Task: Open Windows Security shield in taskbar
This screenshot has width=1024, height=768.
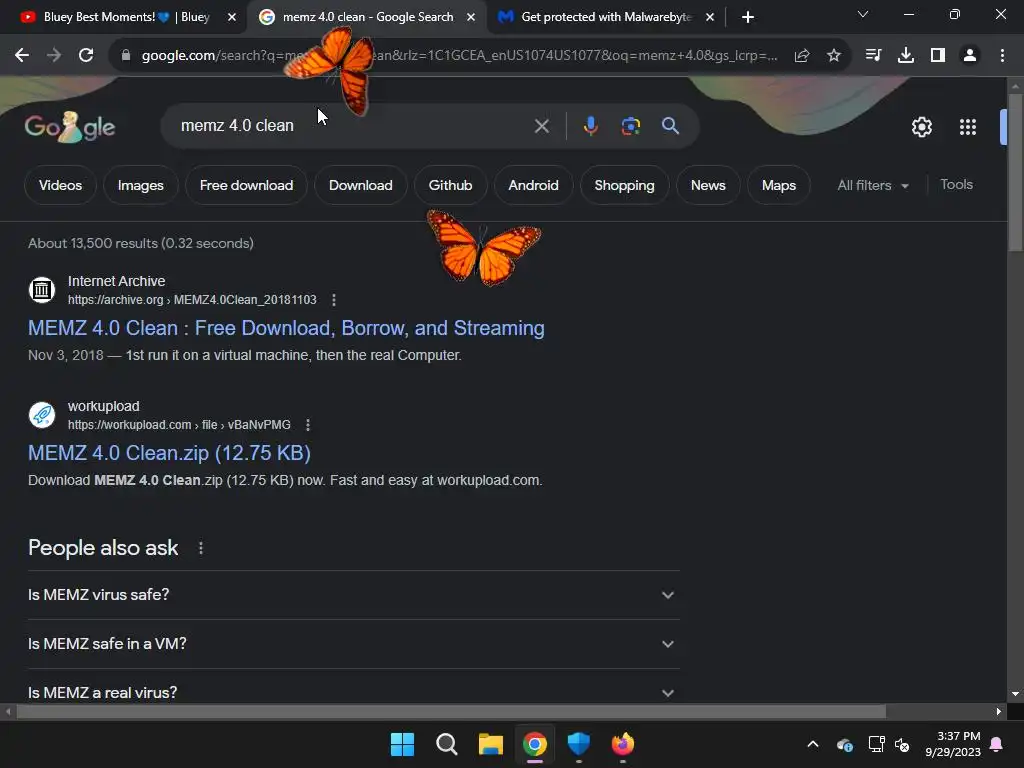Action: 579,744
